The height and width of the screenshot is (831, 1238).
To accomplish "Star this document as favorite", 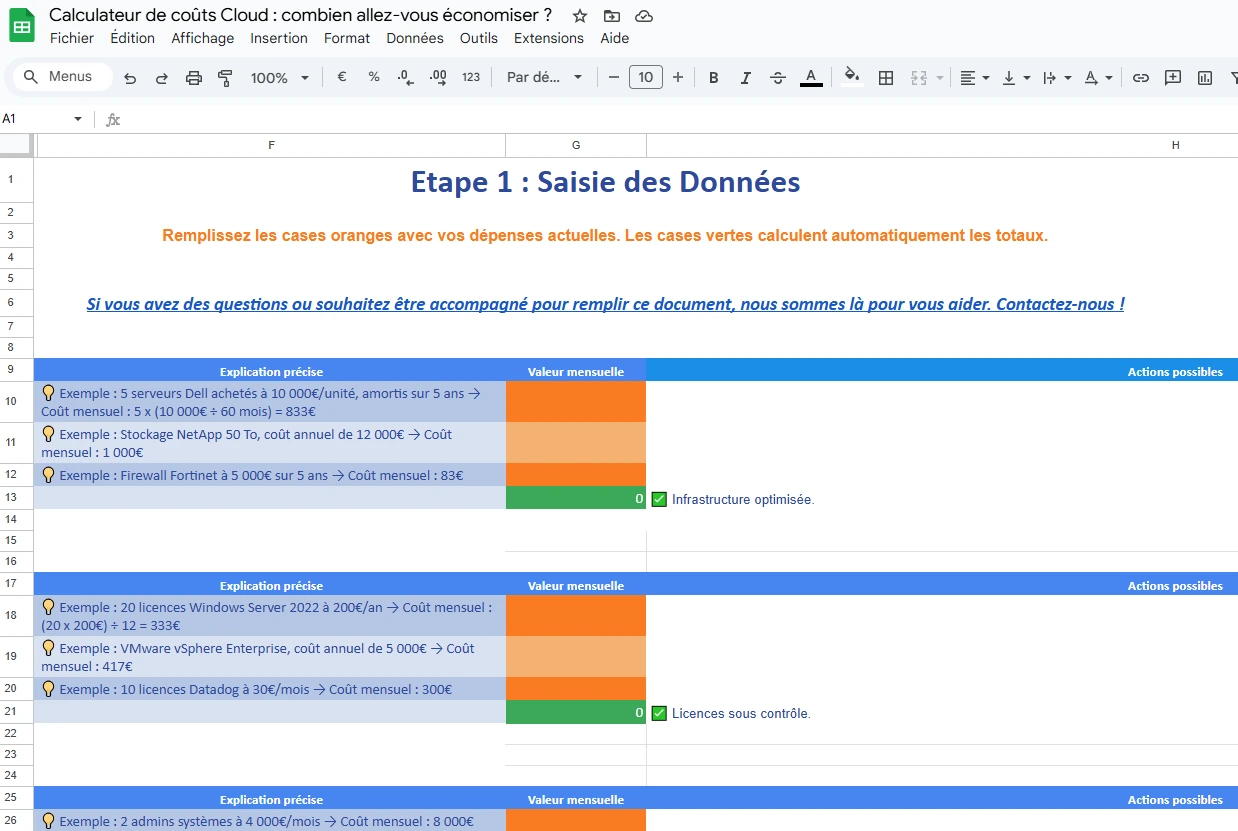I will pyautogui.click(x=580, y=16).
